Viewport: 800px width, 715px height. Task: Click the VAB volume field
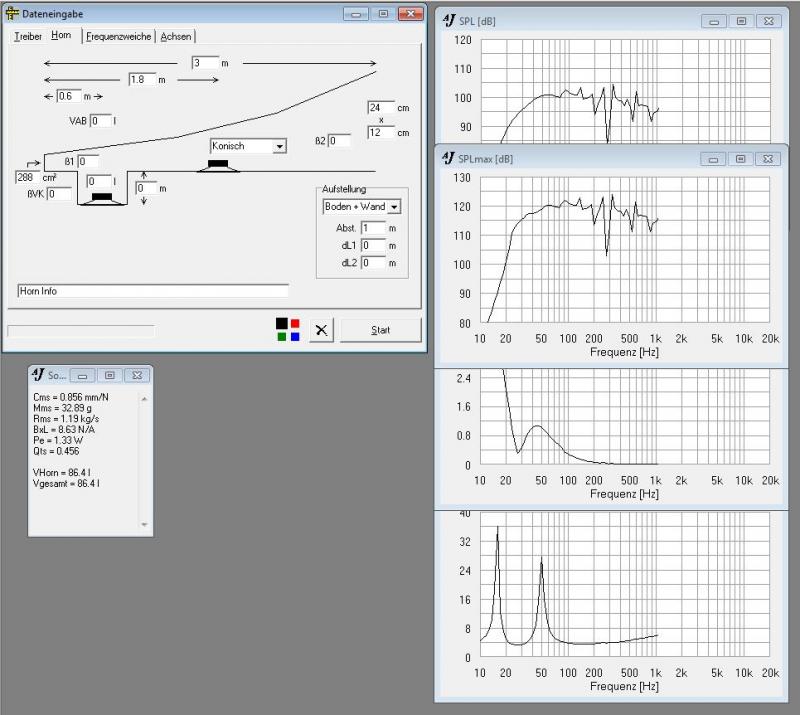click(101, 121)
